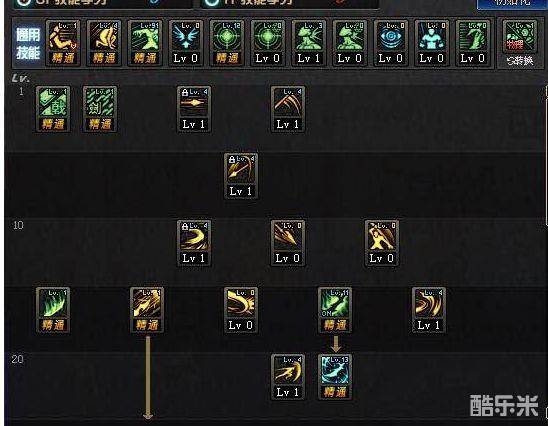Click the golden warrior pose skill Lv 0
Viewport: 548px width, 426px height.
tap(382, 243)
